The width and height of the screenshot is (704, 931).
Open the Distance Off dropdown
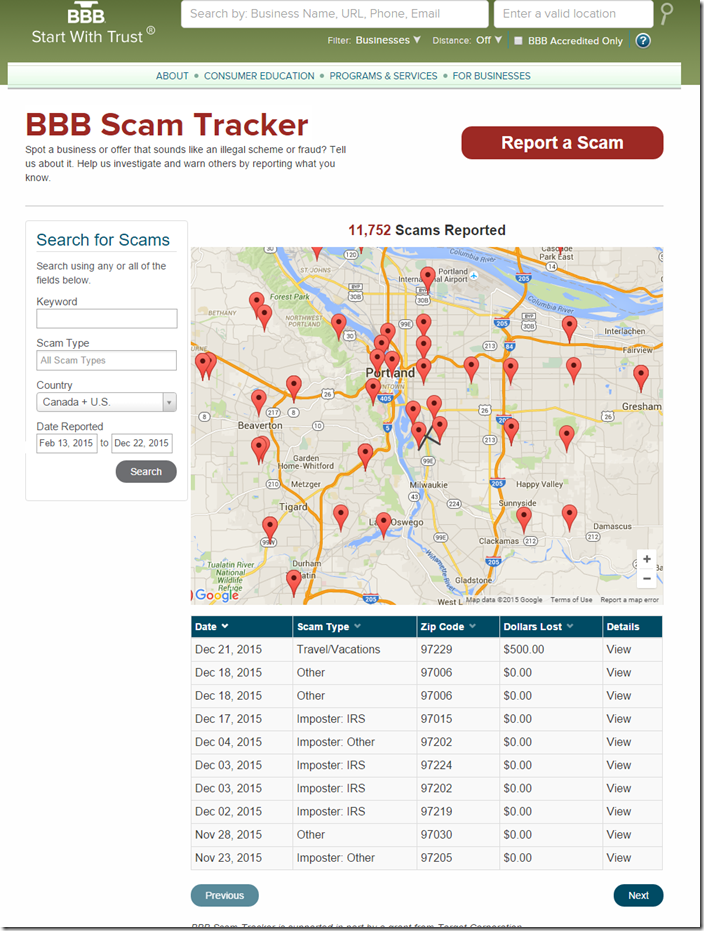tap(489, 40)
